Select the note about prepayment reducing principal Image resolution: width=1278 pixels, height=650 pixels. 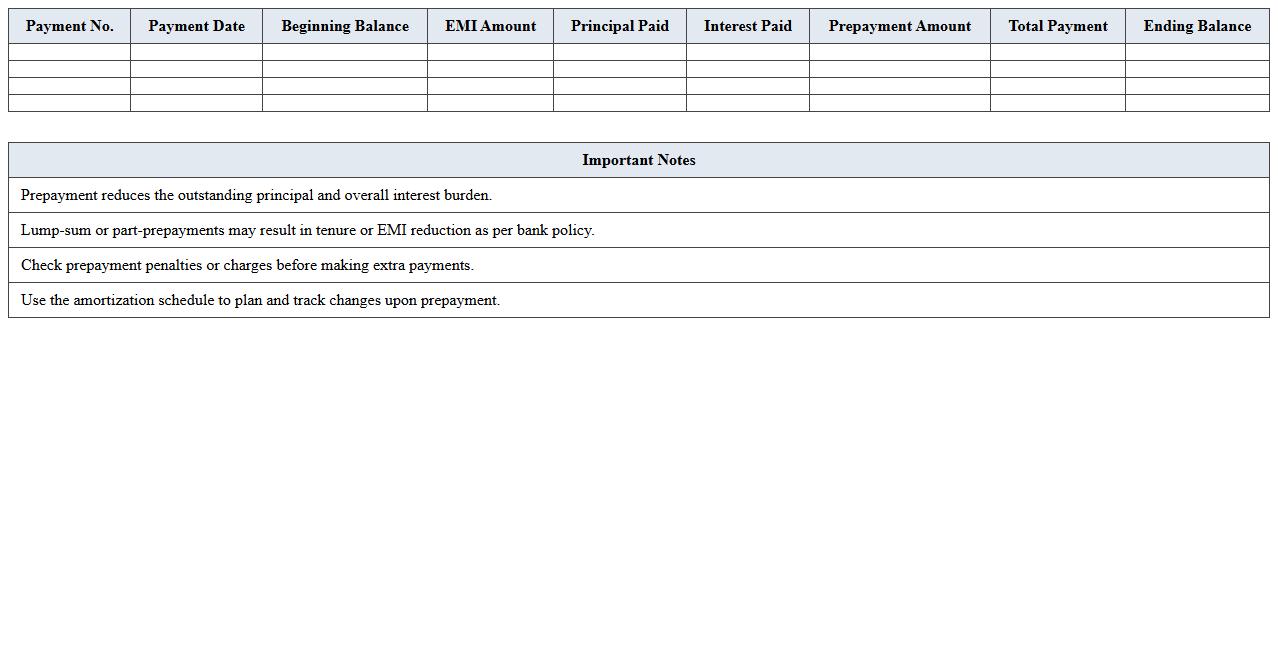(x=256, y=195)
